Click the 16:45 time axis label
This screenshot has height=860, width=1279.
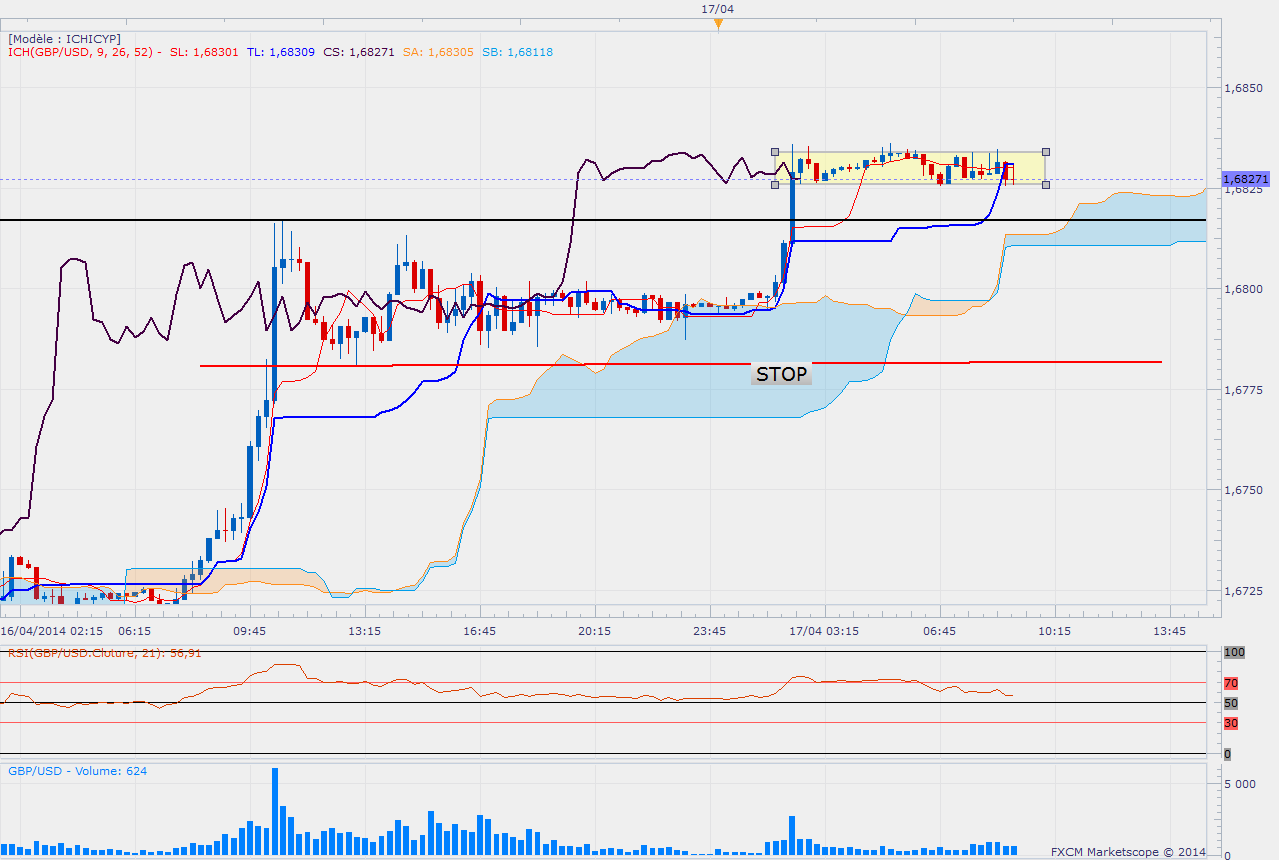click(x=480, y=631)
